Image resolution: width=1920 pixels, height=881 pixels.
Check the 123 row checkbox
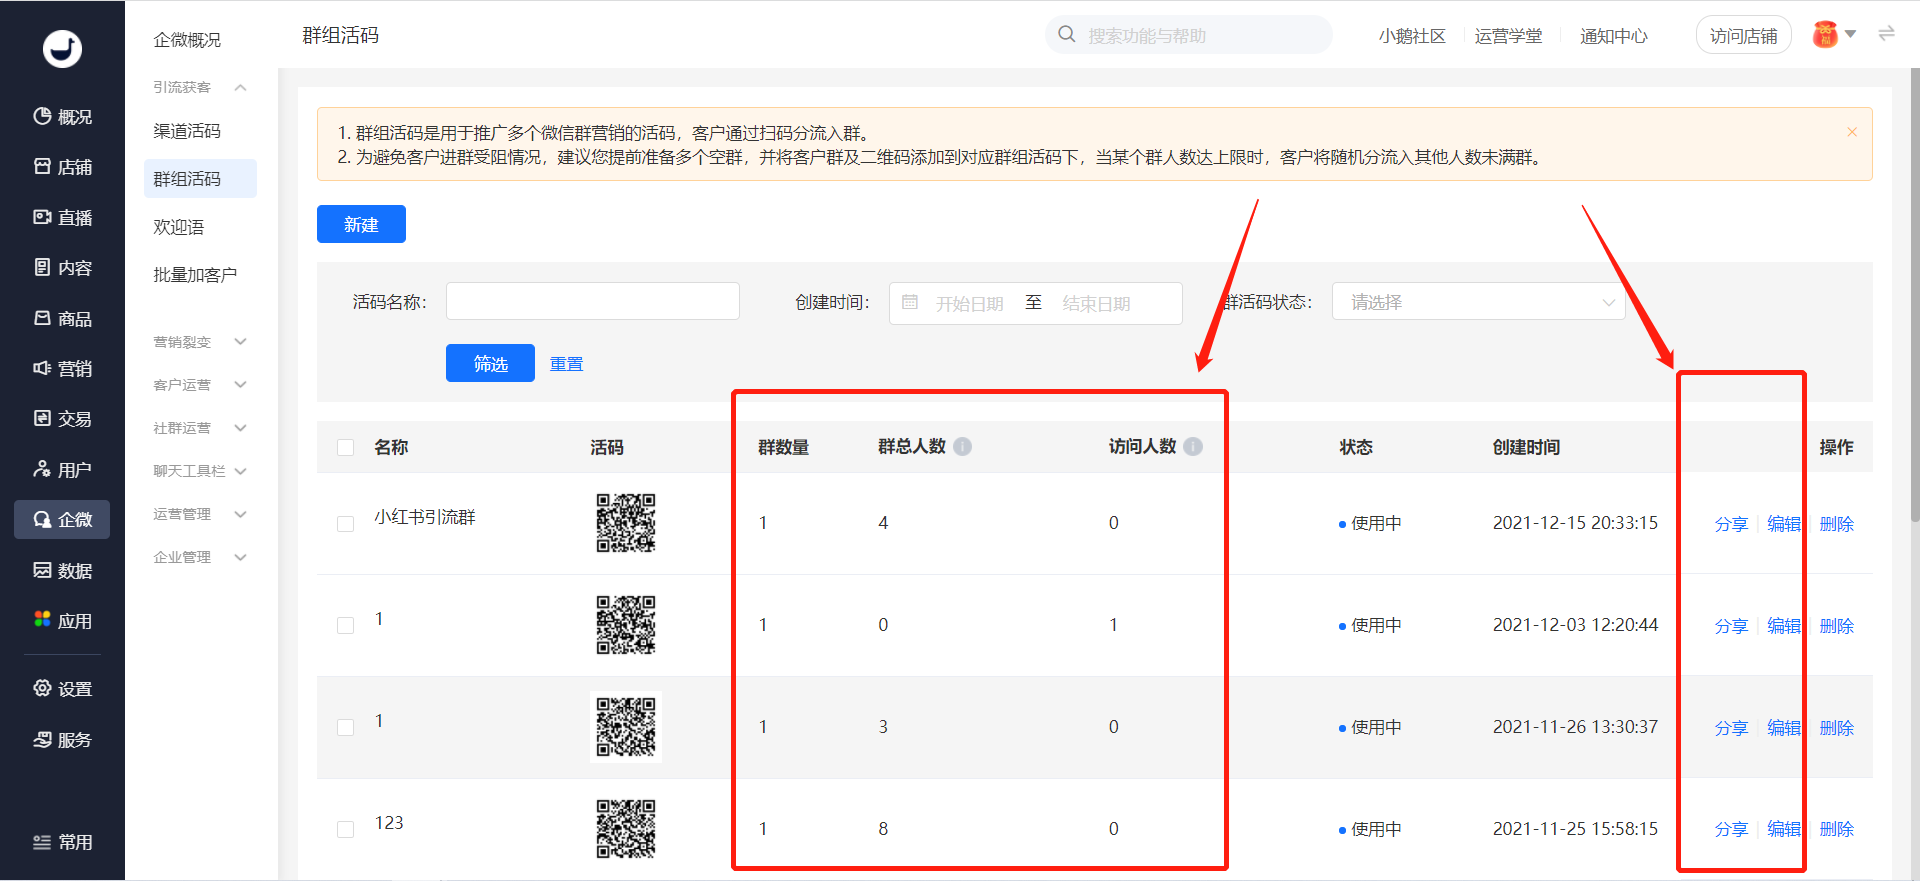346,830
